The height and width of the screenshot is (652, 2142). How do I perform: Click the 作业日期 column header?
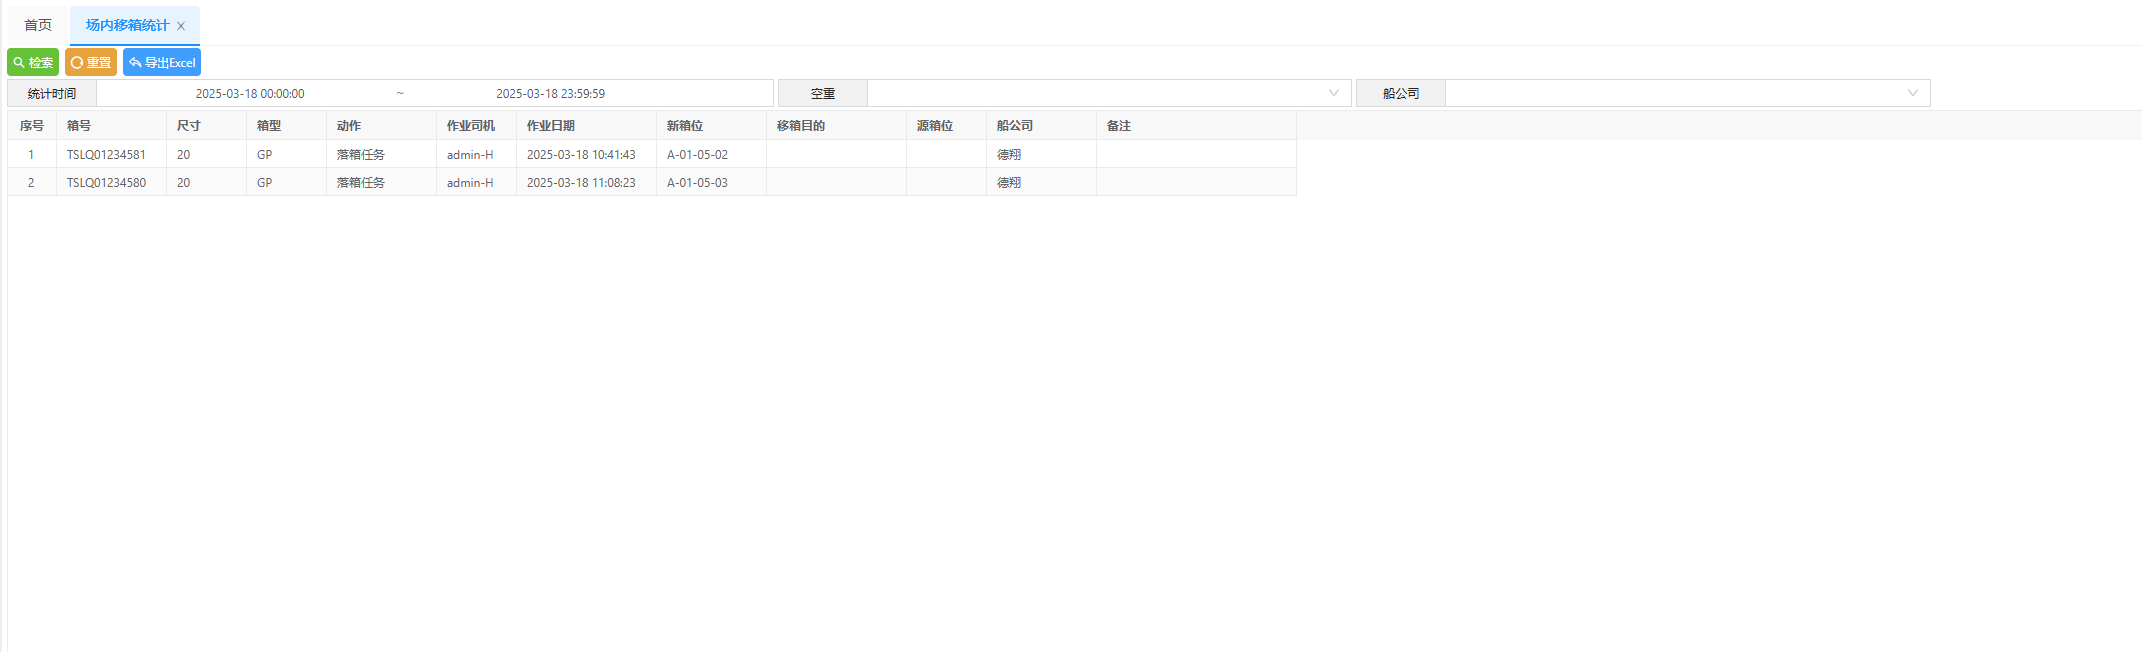point(551,126)
